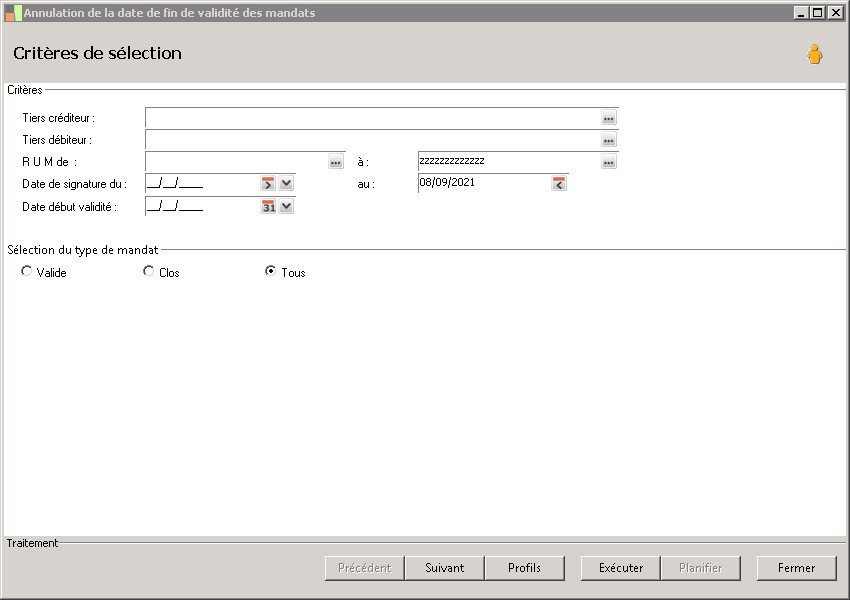
Task: Open the Profils button
Action: (x=524, y=568)
